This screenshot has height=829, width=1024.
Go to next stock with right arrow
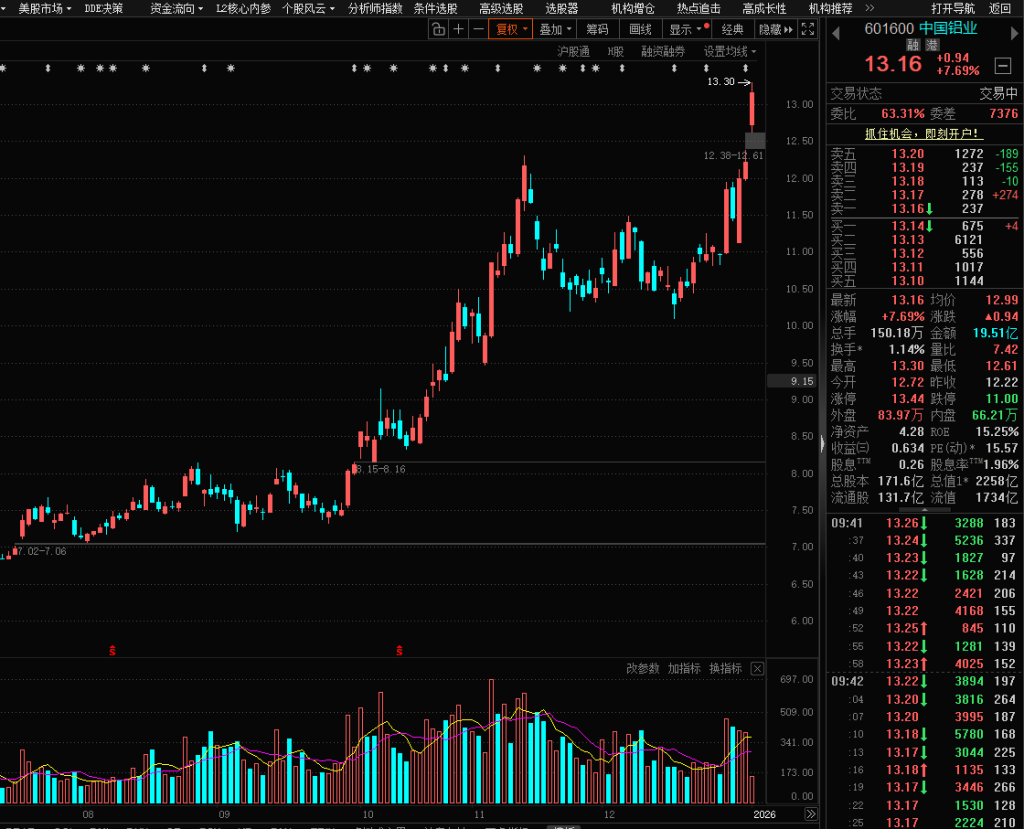click(1010, 30)
